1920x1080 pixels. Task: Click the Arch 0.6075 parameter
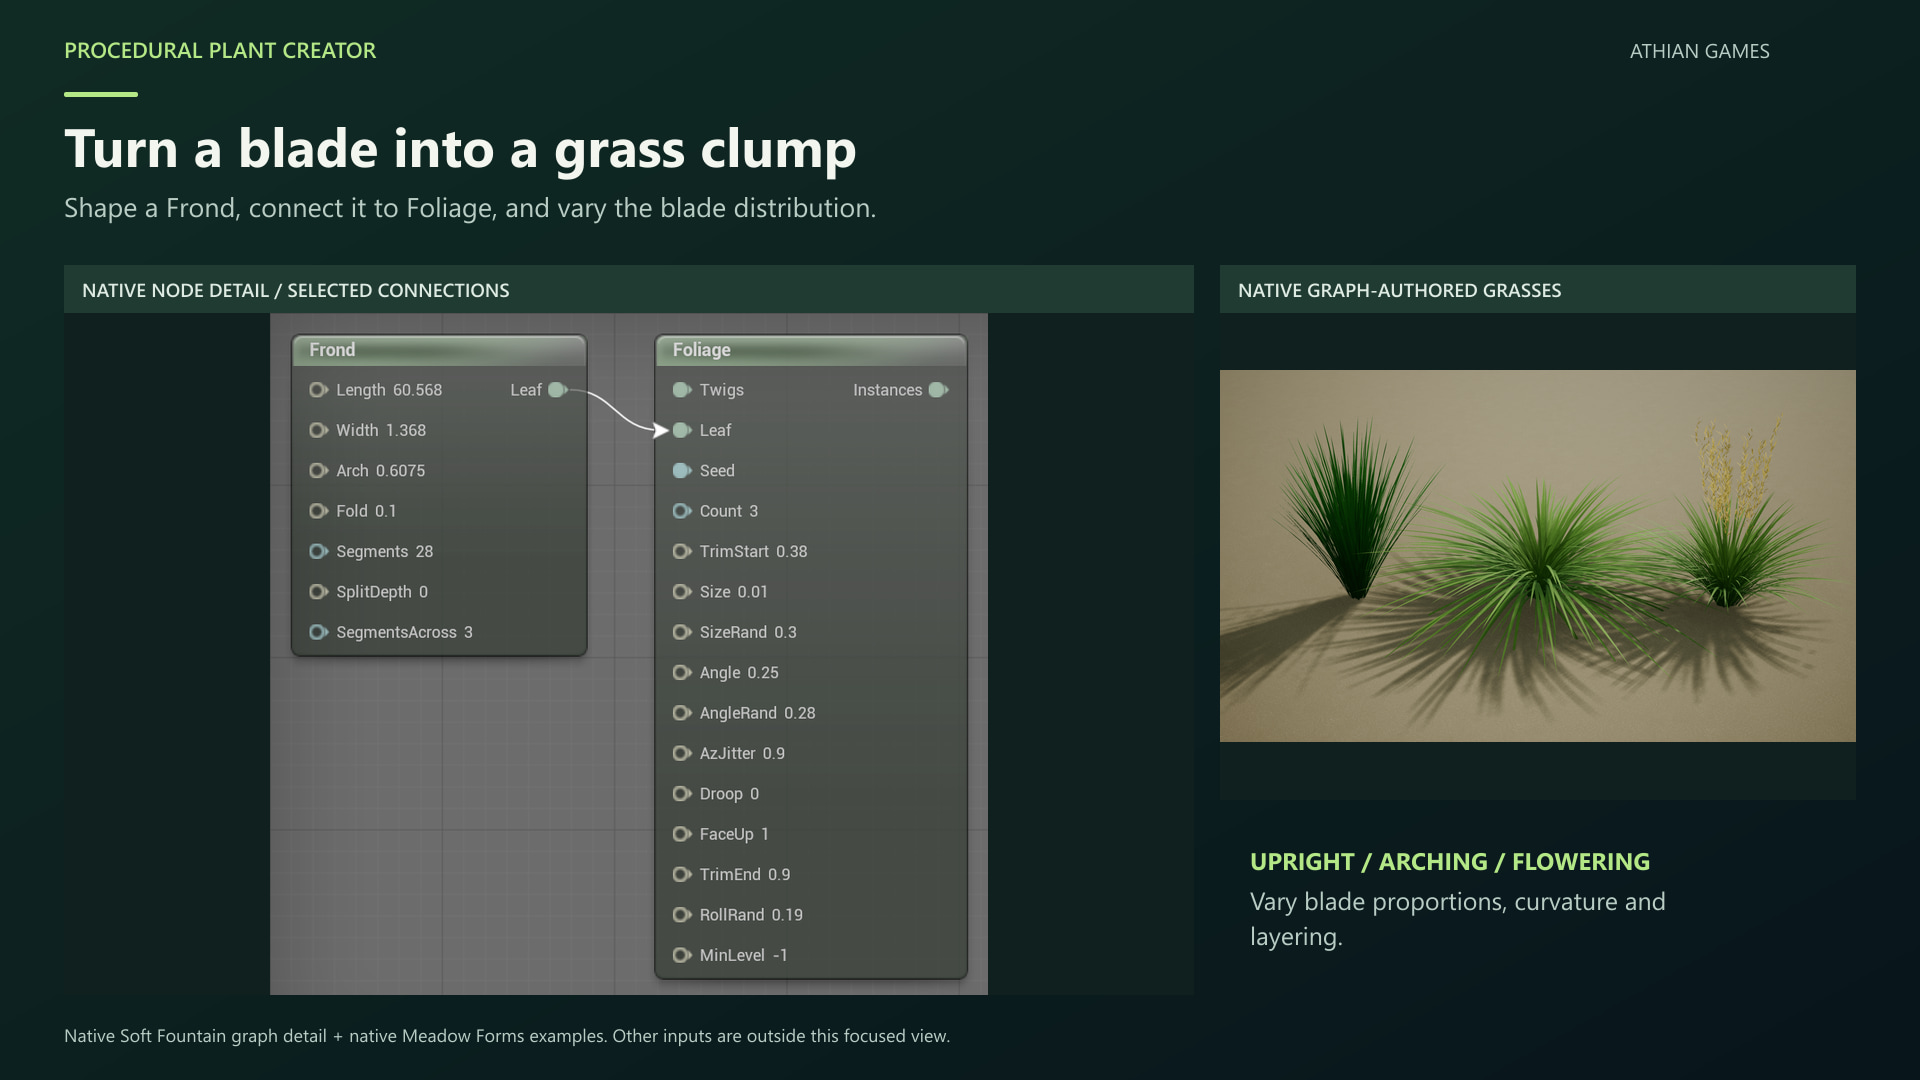point(380,470)
